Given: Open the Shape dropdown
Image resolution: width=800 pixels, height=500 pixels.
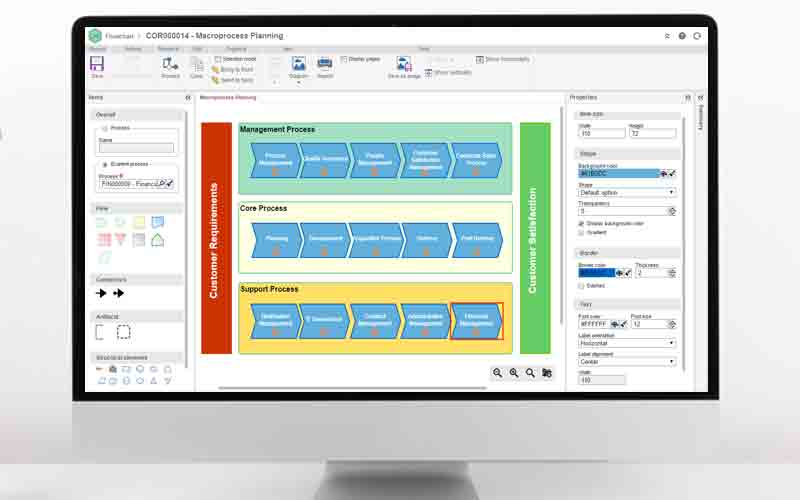Looking at the screenshot, I should 627,192.
